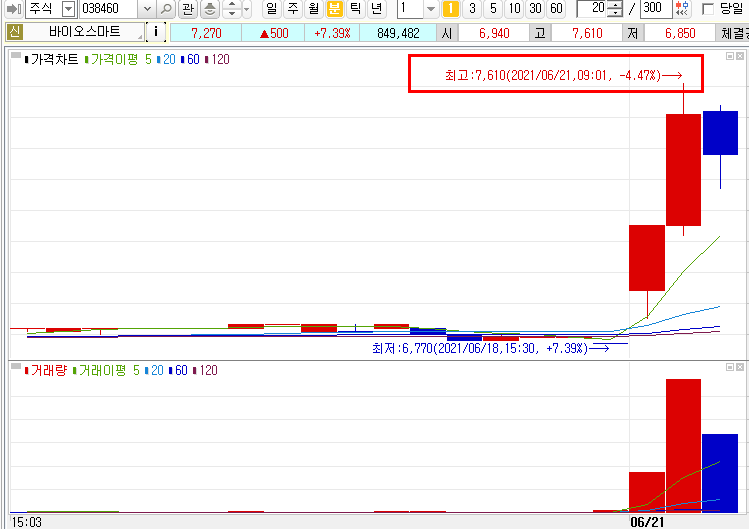Viewport: 749px width, 529px height.
Task: Click the chart shrink/expand arrows icon
Action: pyautogui.click(x=682, y=9)
